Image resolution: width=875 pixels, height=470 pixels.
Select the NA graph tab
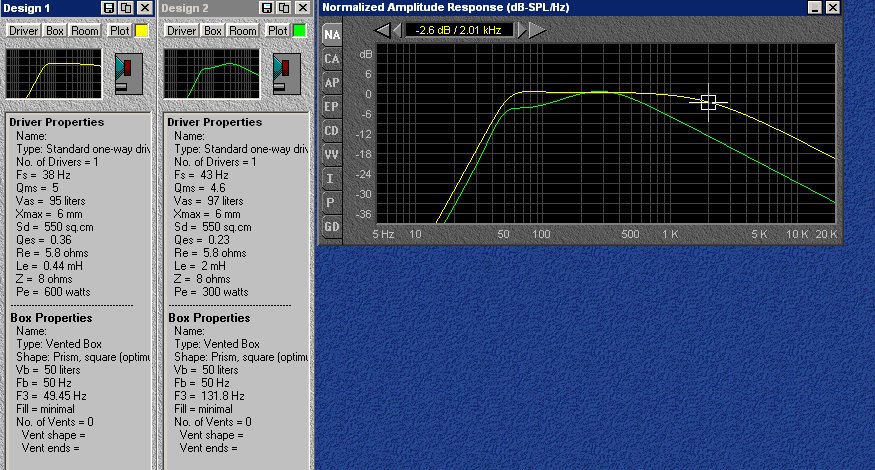[x=332, y=35]
